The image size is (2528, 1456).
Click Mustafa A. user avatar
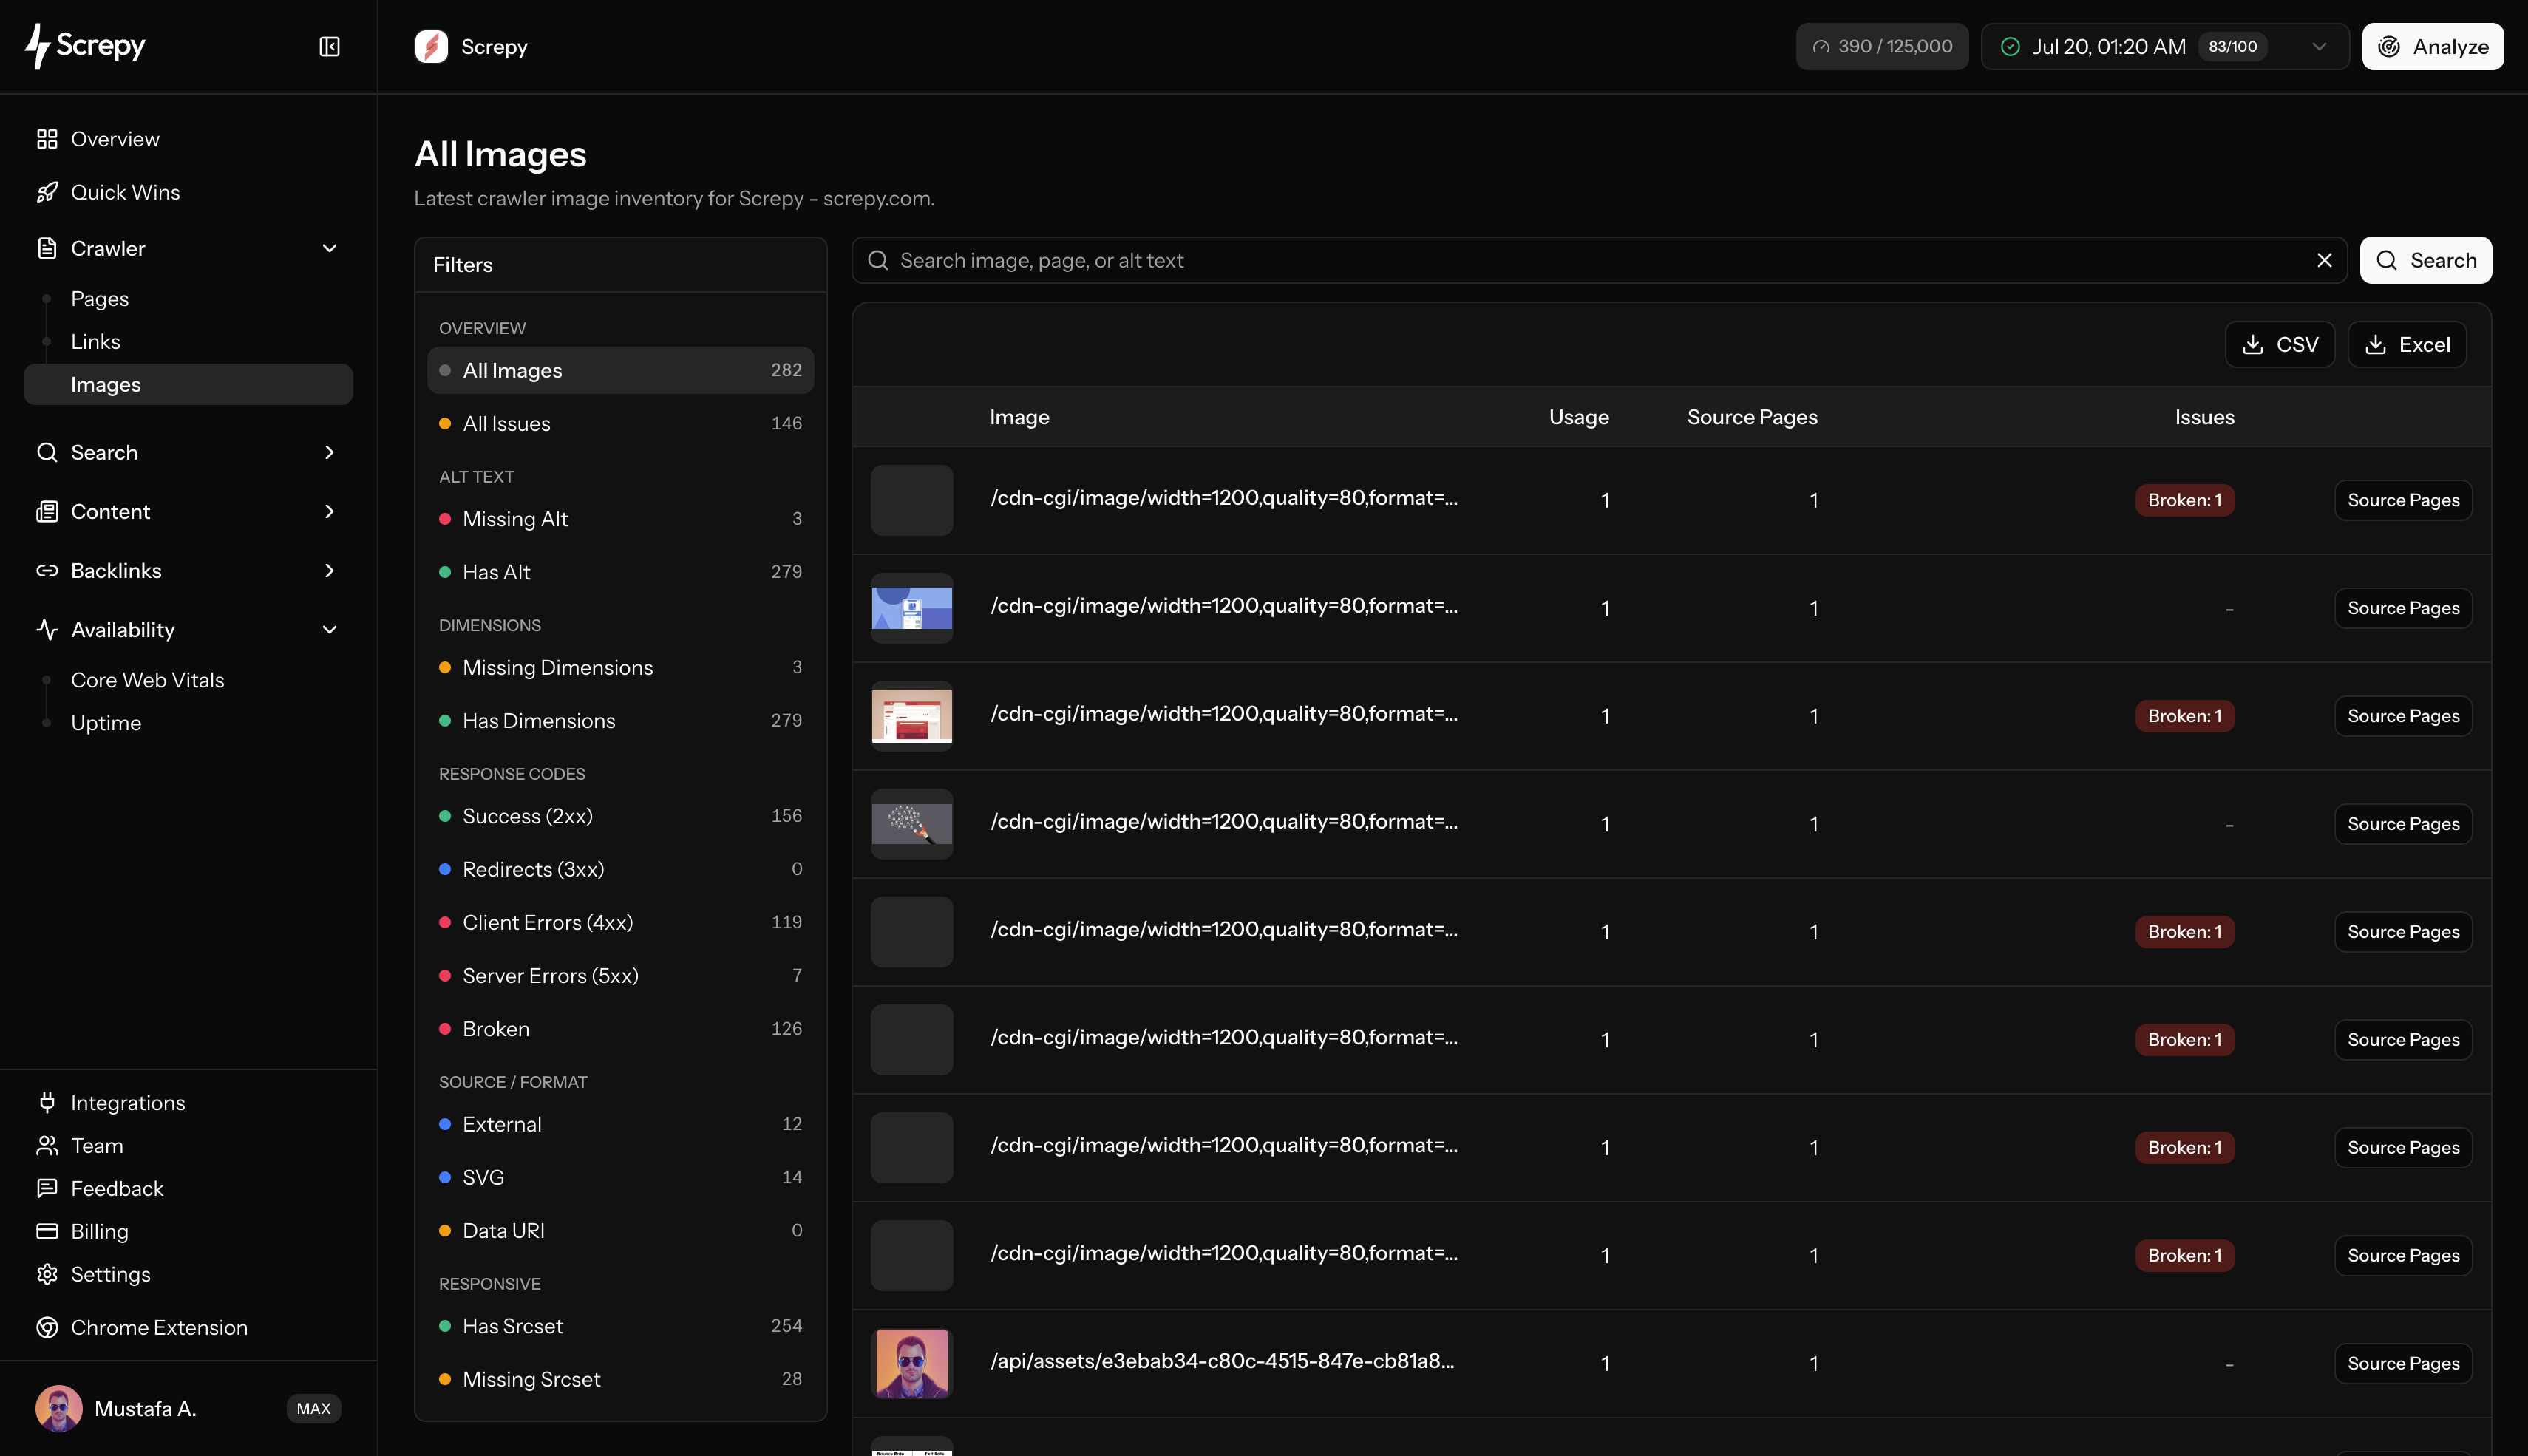click(59, 1408)
